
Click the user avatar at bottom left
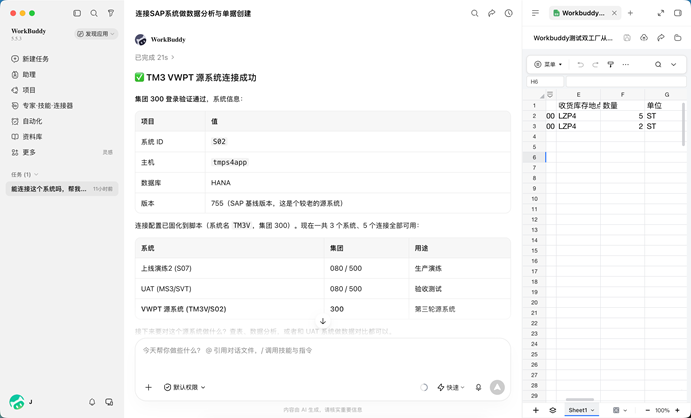point(17,402)
